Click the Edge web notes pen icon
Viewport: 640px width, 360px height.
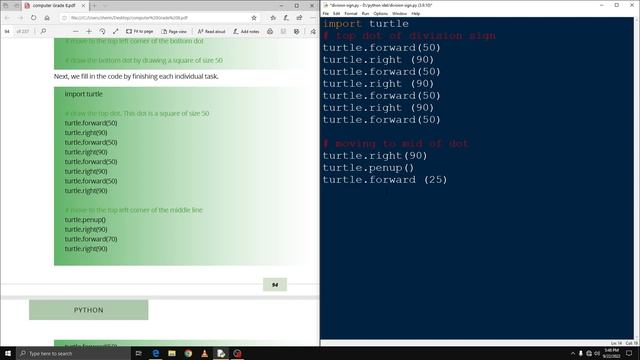coord(286,18)
